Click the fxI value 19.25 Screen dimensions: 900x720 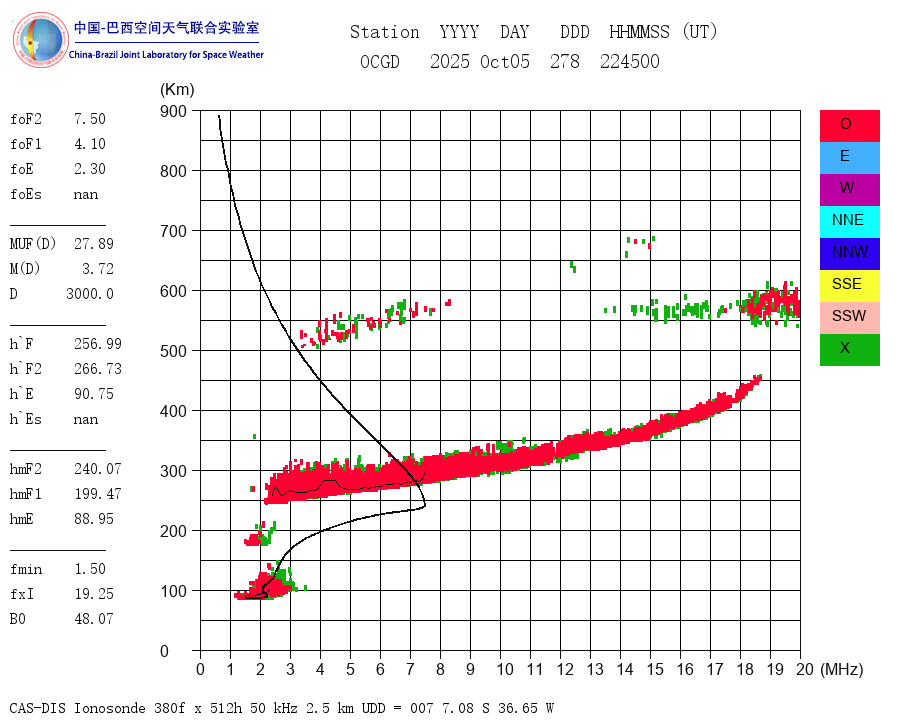click(x=94, y=594)
